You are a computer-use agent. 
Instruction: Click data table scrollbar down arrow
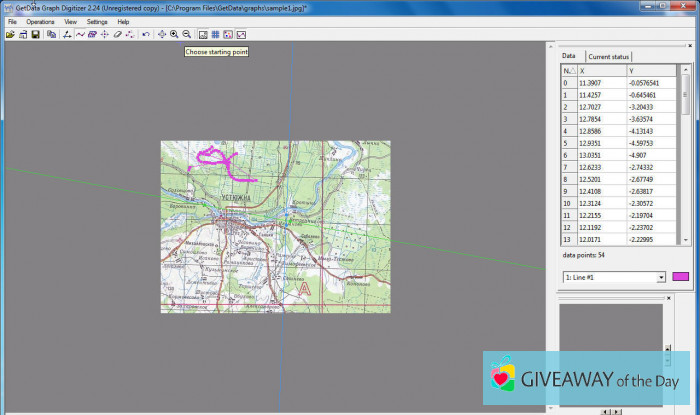(685, 240)
